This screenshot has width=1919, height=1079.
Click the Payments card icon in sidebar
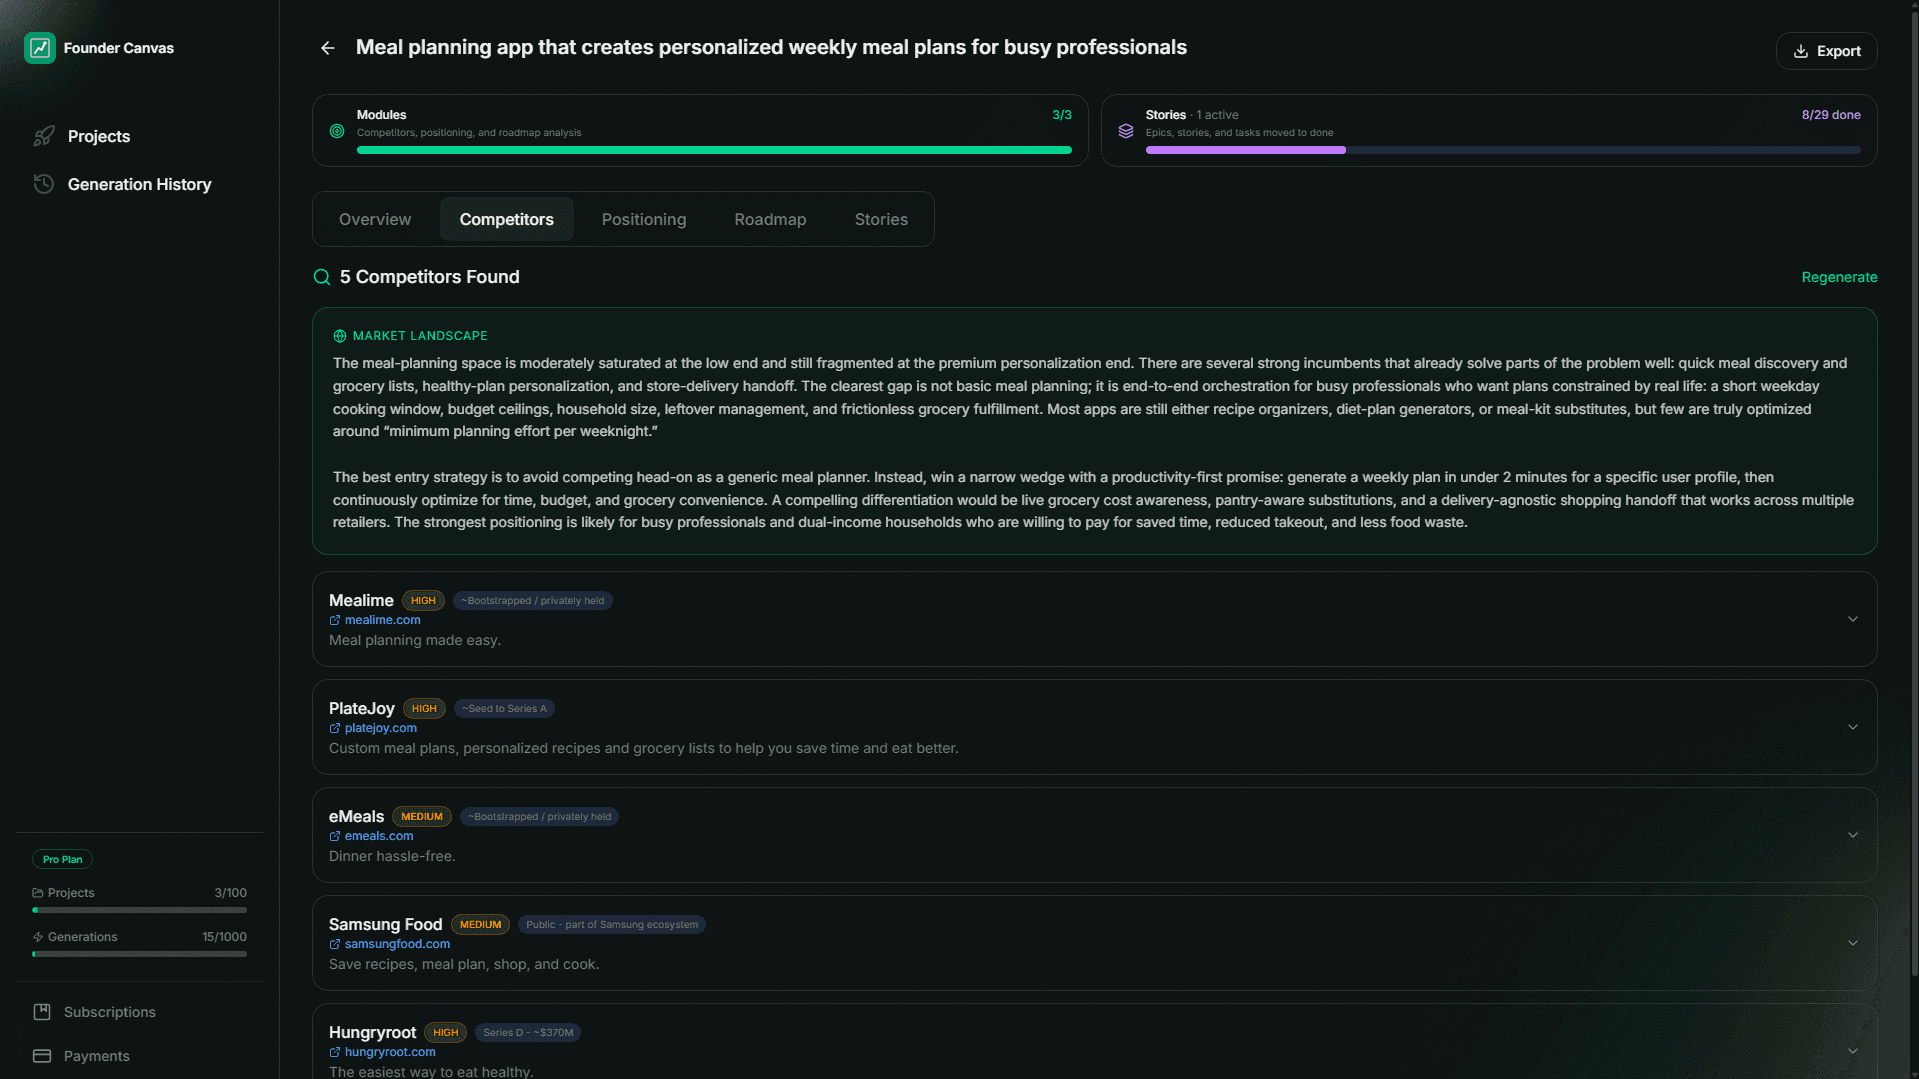[x=44, y=1055]
